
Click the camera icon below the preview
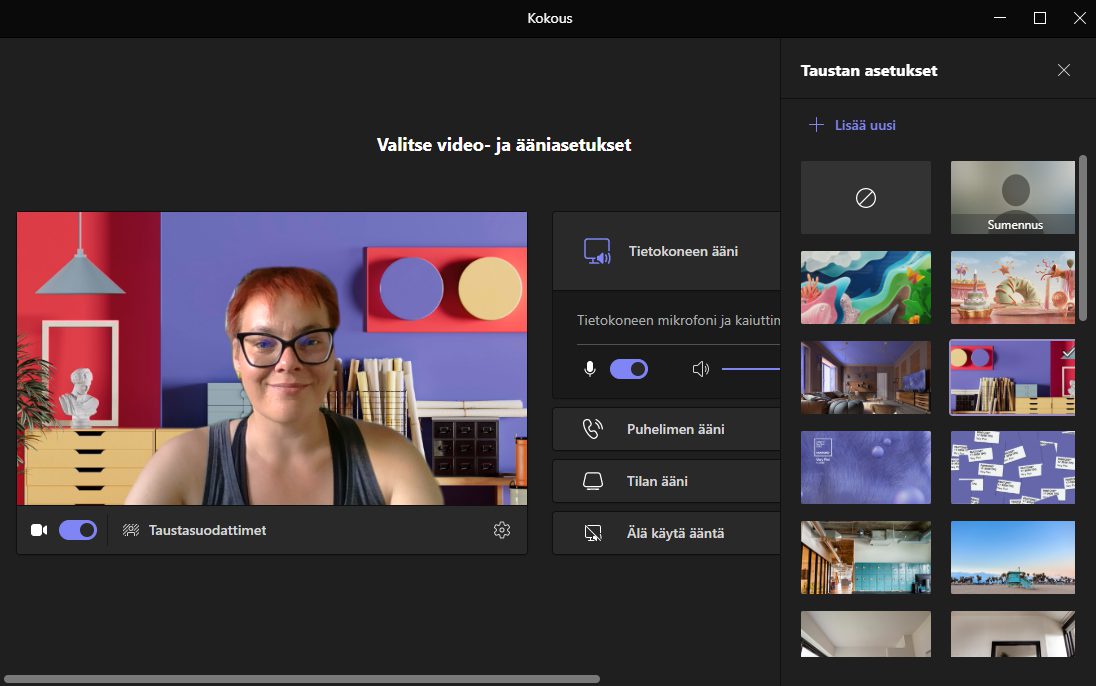pyautogui.click(x=39, y=530)
